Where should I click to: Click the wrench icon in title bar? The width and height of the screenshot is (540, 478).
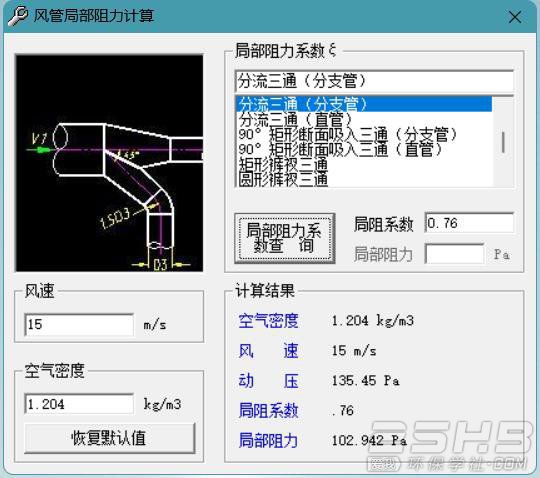[x=17, y=16]
